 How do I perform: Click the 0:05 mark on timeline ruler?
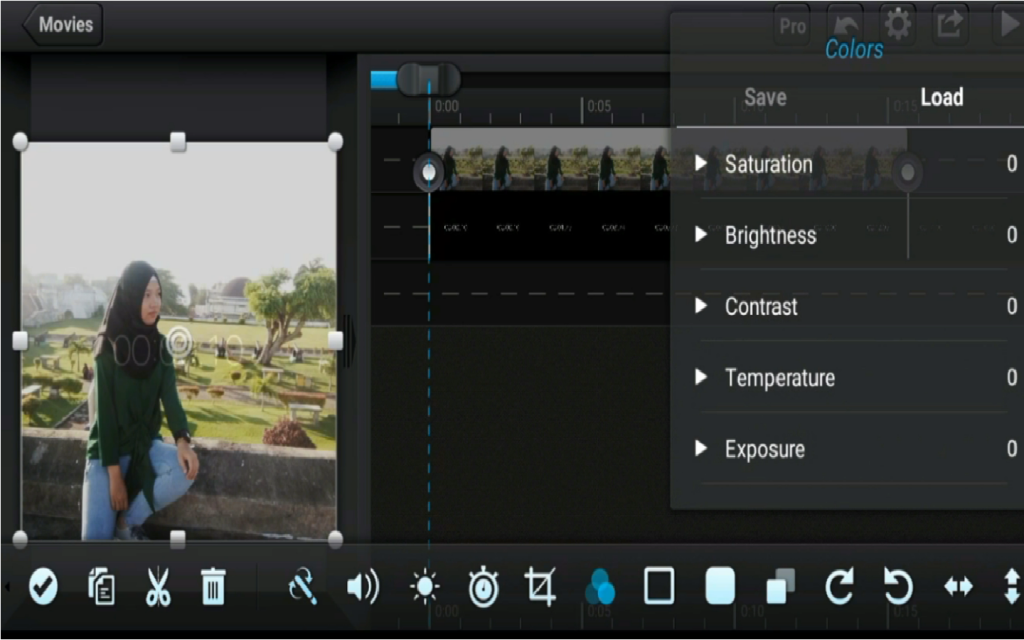click(x=599, y=106)
